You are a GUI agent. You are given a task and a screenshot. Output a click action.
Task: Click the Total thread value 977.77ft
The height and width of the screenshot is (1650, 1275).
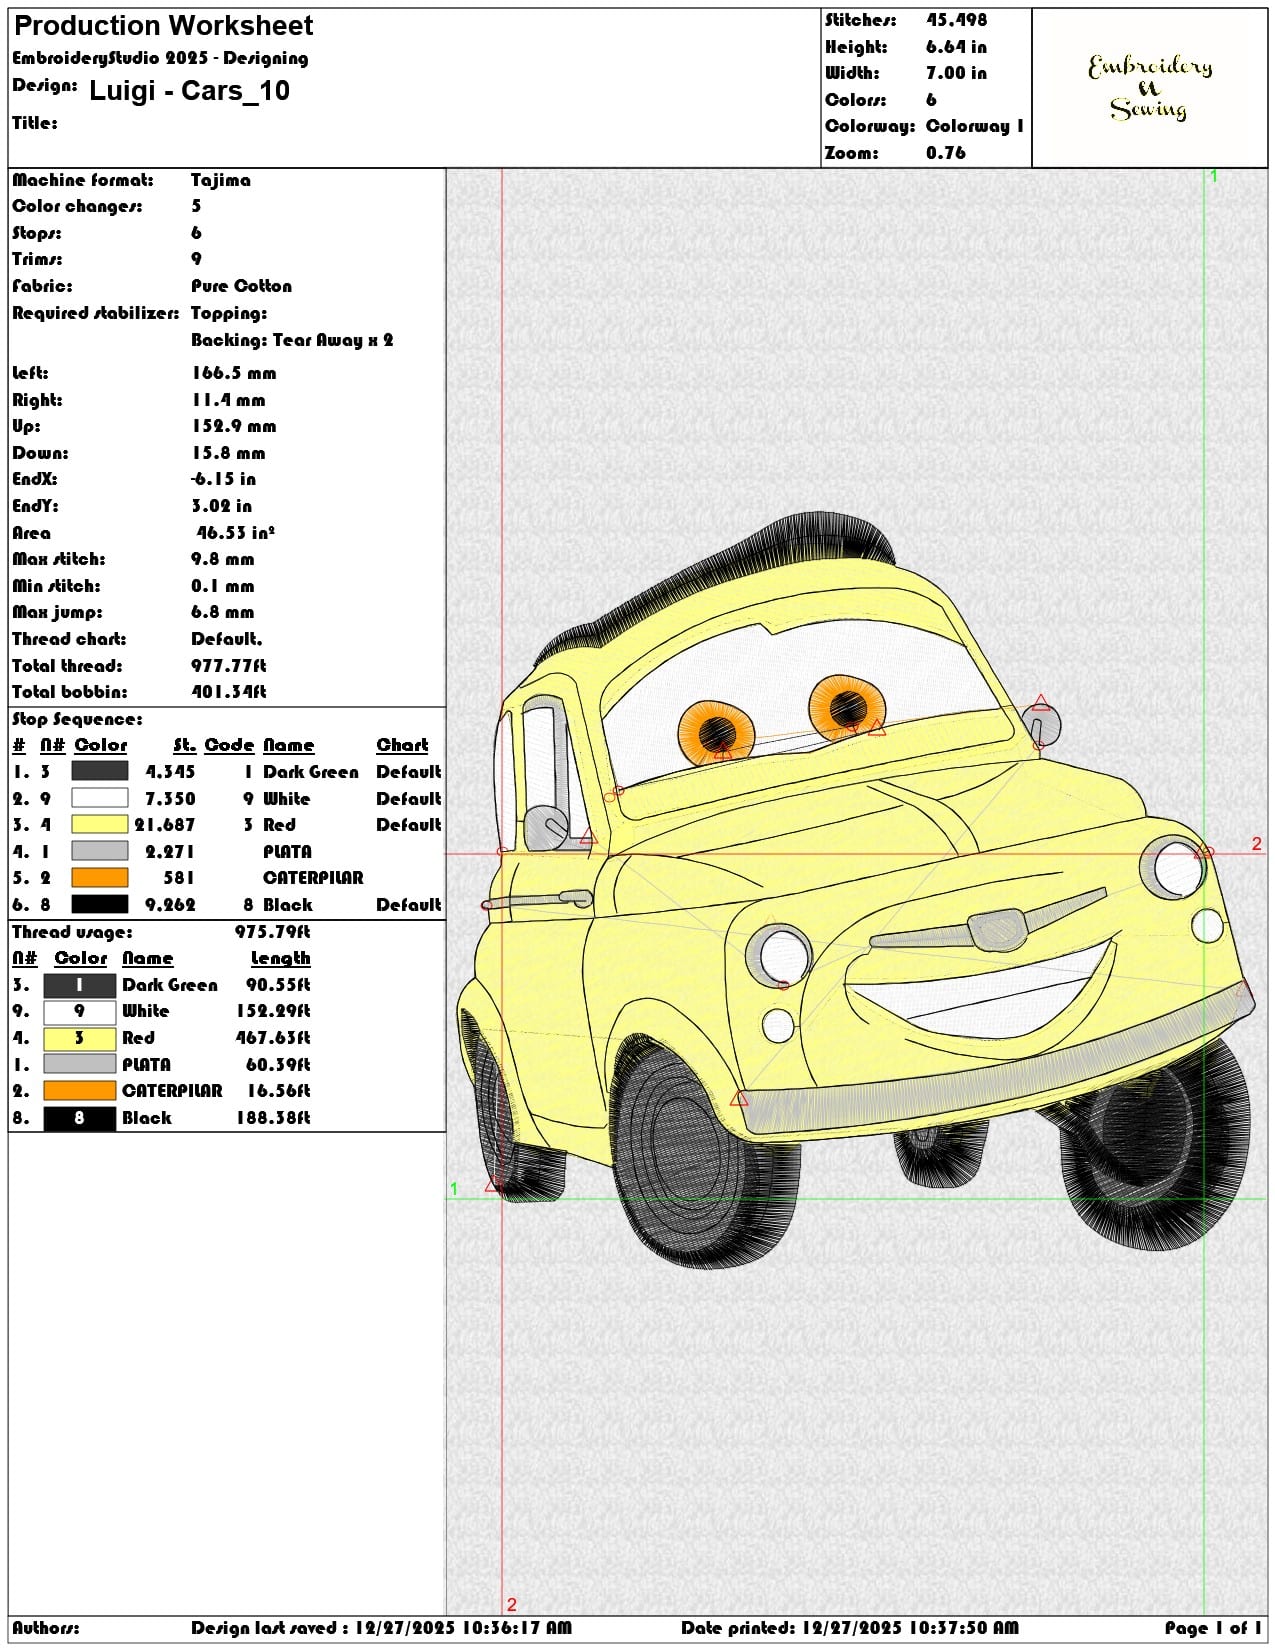tap(229, 665)
